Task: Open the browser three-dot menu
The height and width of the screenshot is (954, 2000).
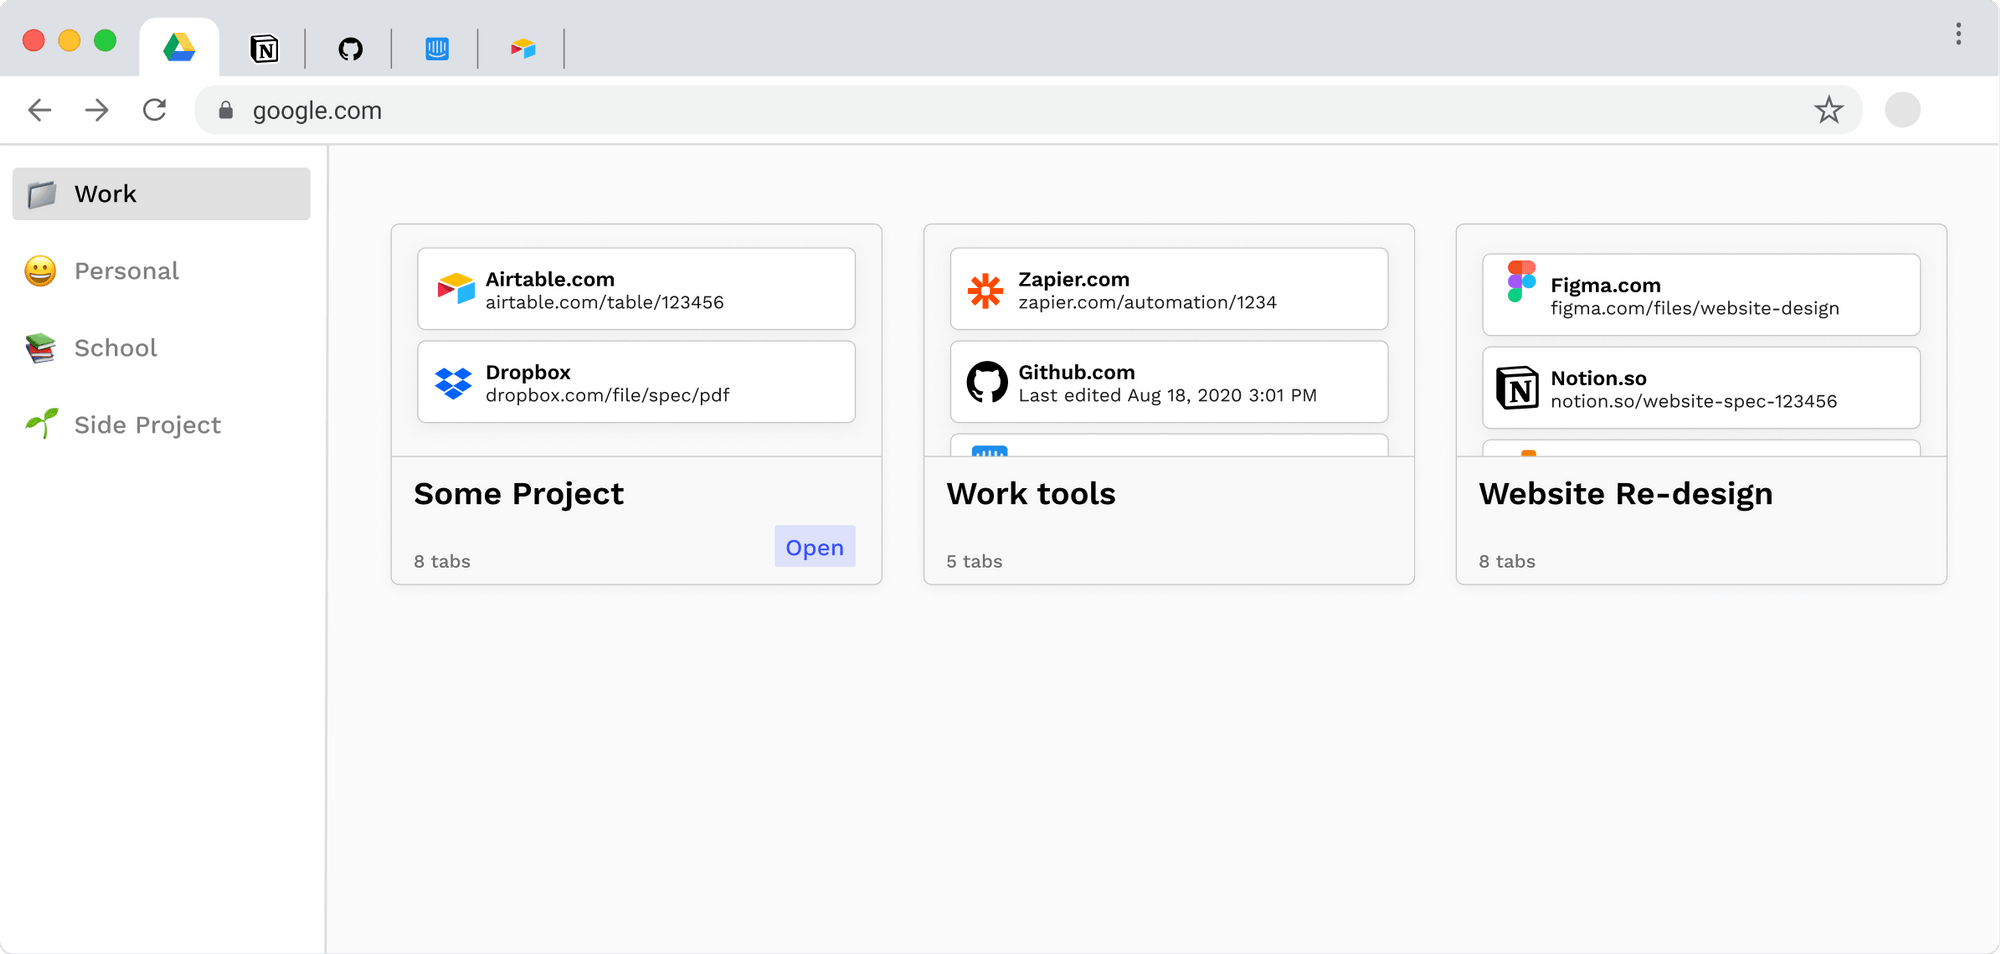Action: 1958,35
